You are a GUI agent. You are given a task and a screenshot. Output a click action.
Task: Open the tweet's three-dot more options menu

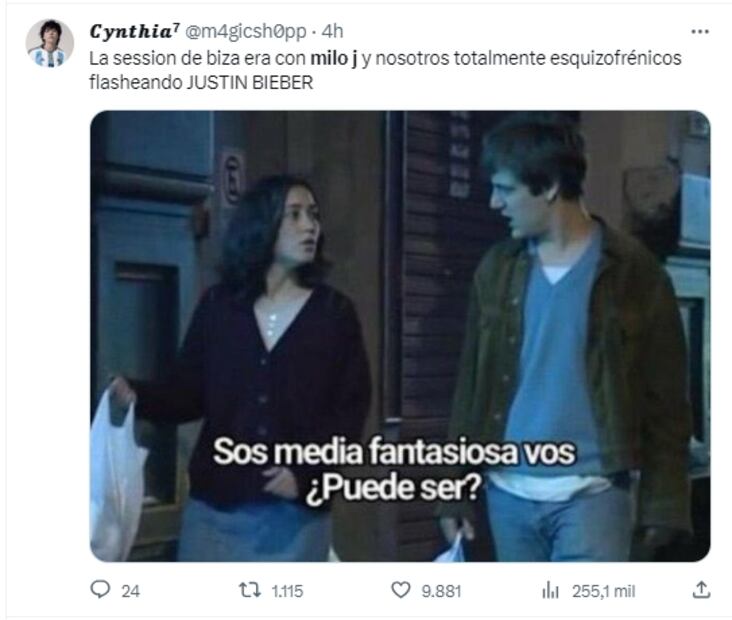coord(700,32)
